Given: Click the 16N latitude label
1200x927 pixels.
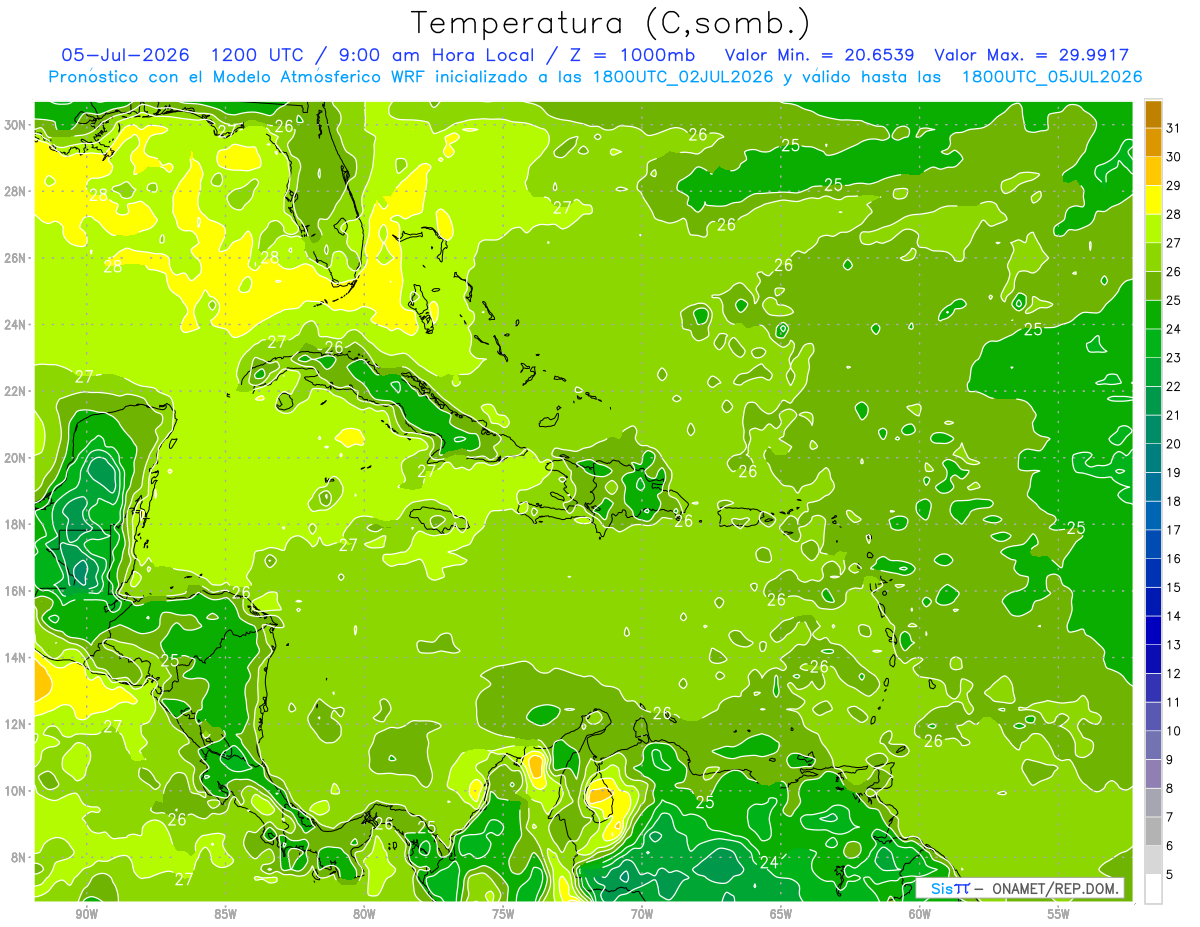Looking at the screenshot, I should pos(15,591).
